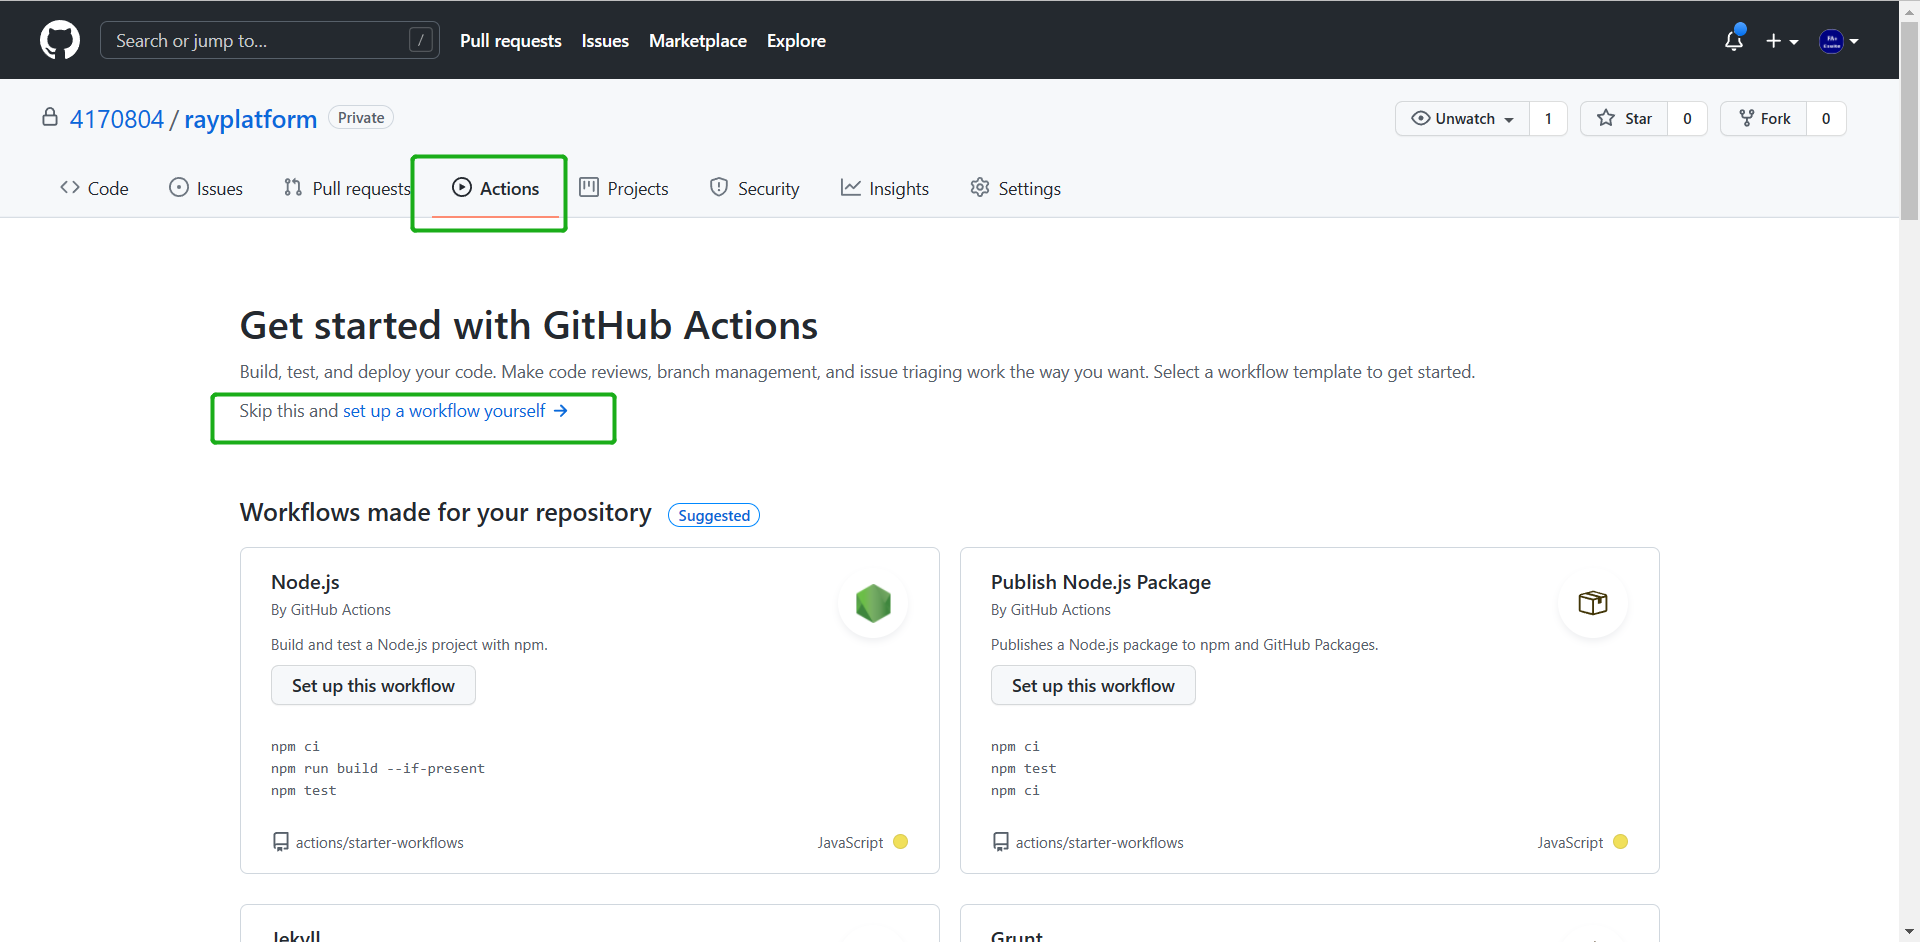Open Issues in top navigation

(x=605, y=41)
